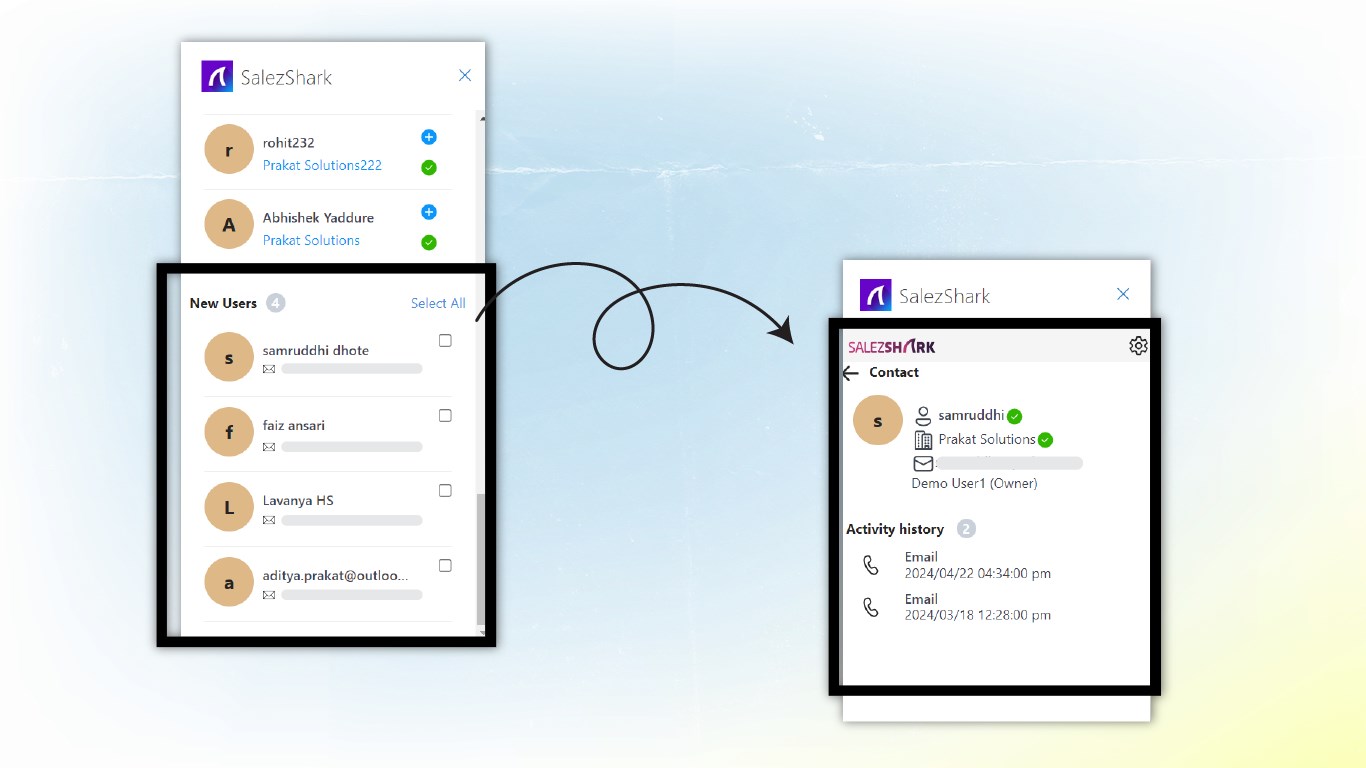Click the SalezShark logo in left panel

tap(217, 77)
